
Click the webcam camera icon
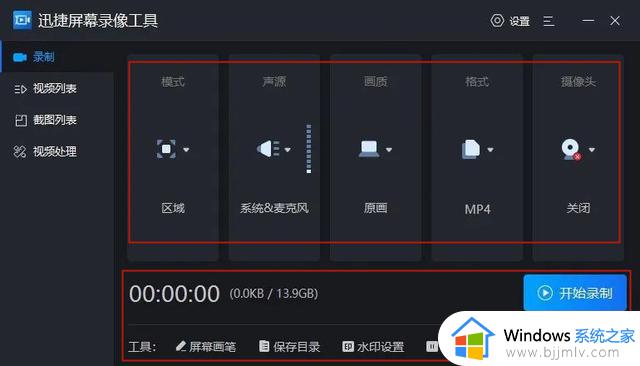[571, 150]
